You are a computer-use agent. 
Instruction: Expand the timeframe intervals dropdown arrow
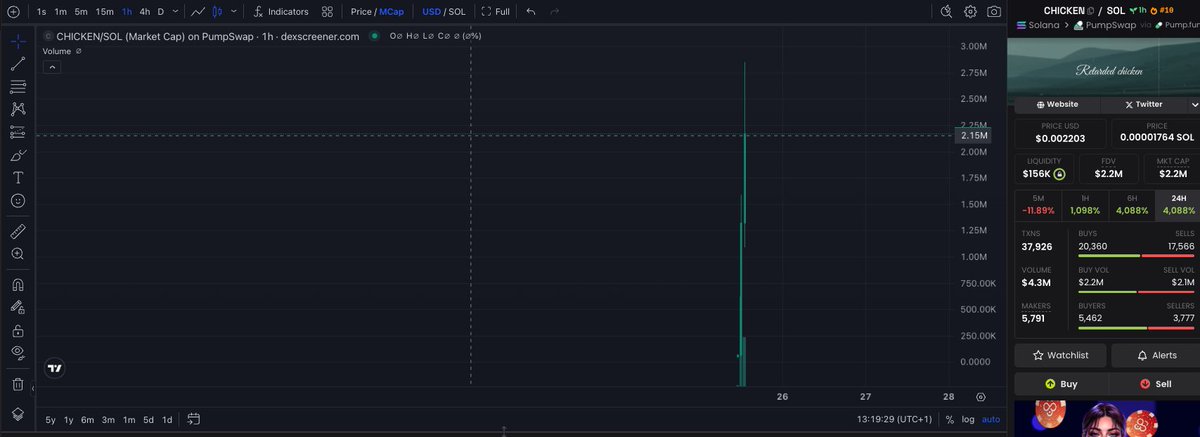[x=176, y=11]
